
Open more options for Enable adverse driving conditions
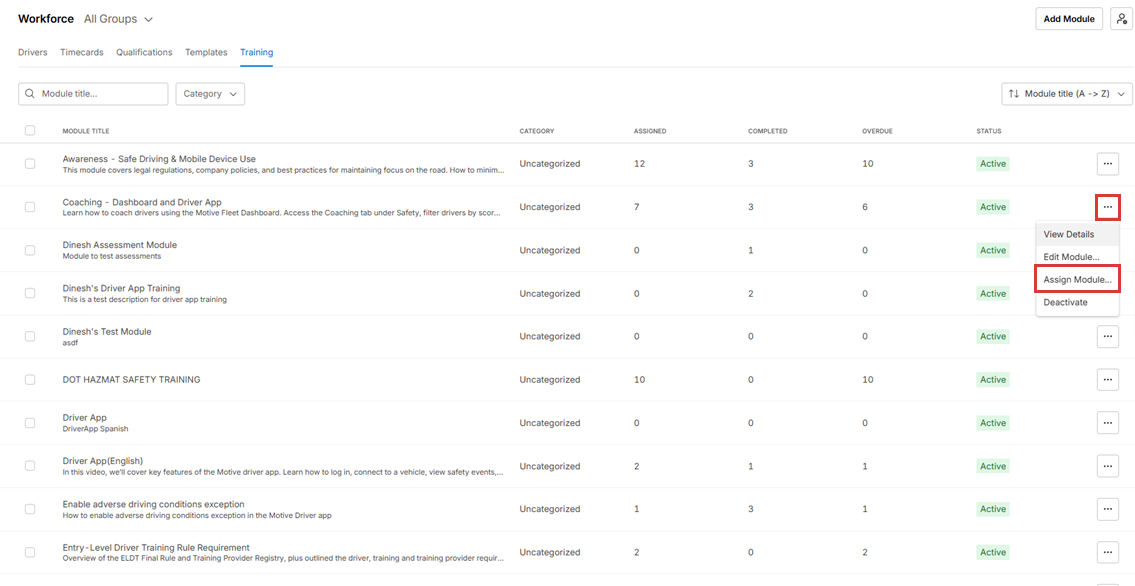tap(1107, 509)
